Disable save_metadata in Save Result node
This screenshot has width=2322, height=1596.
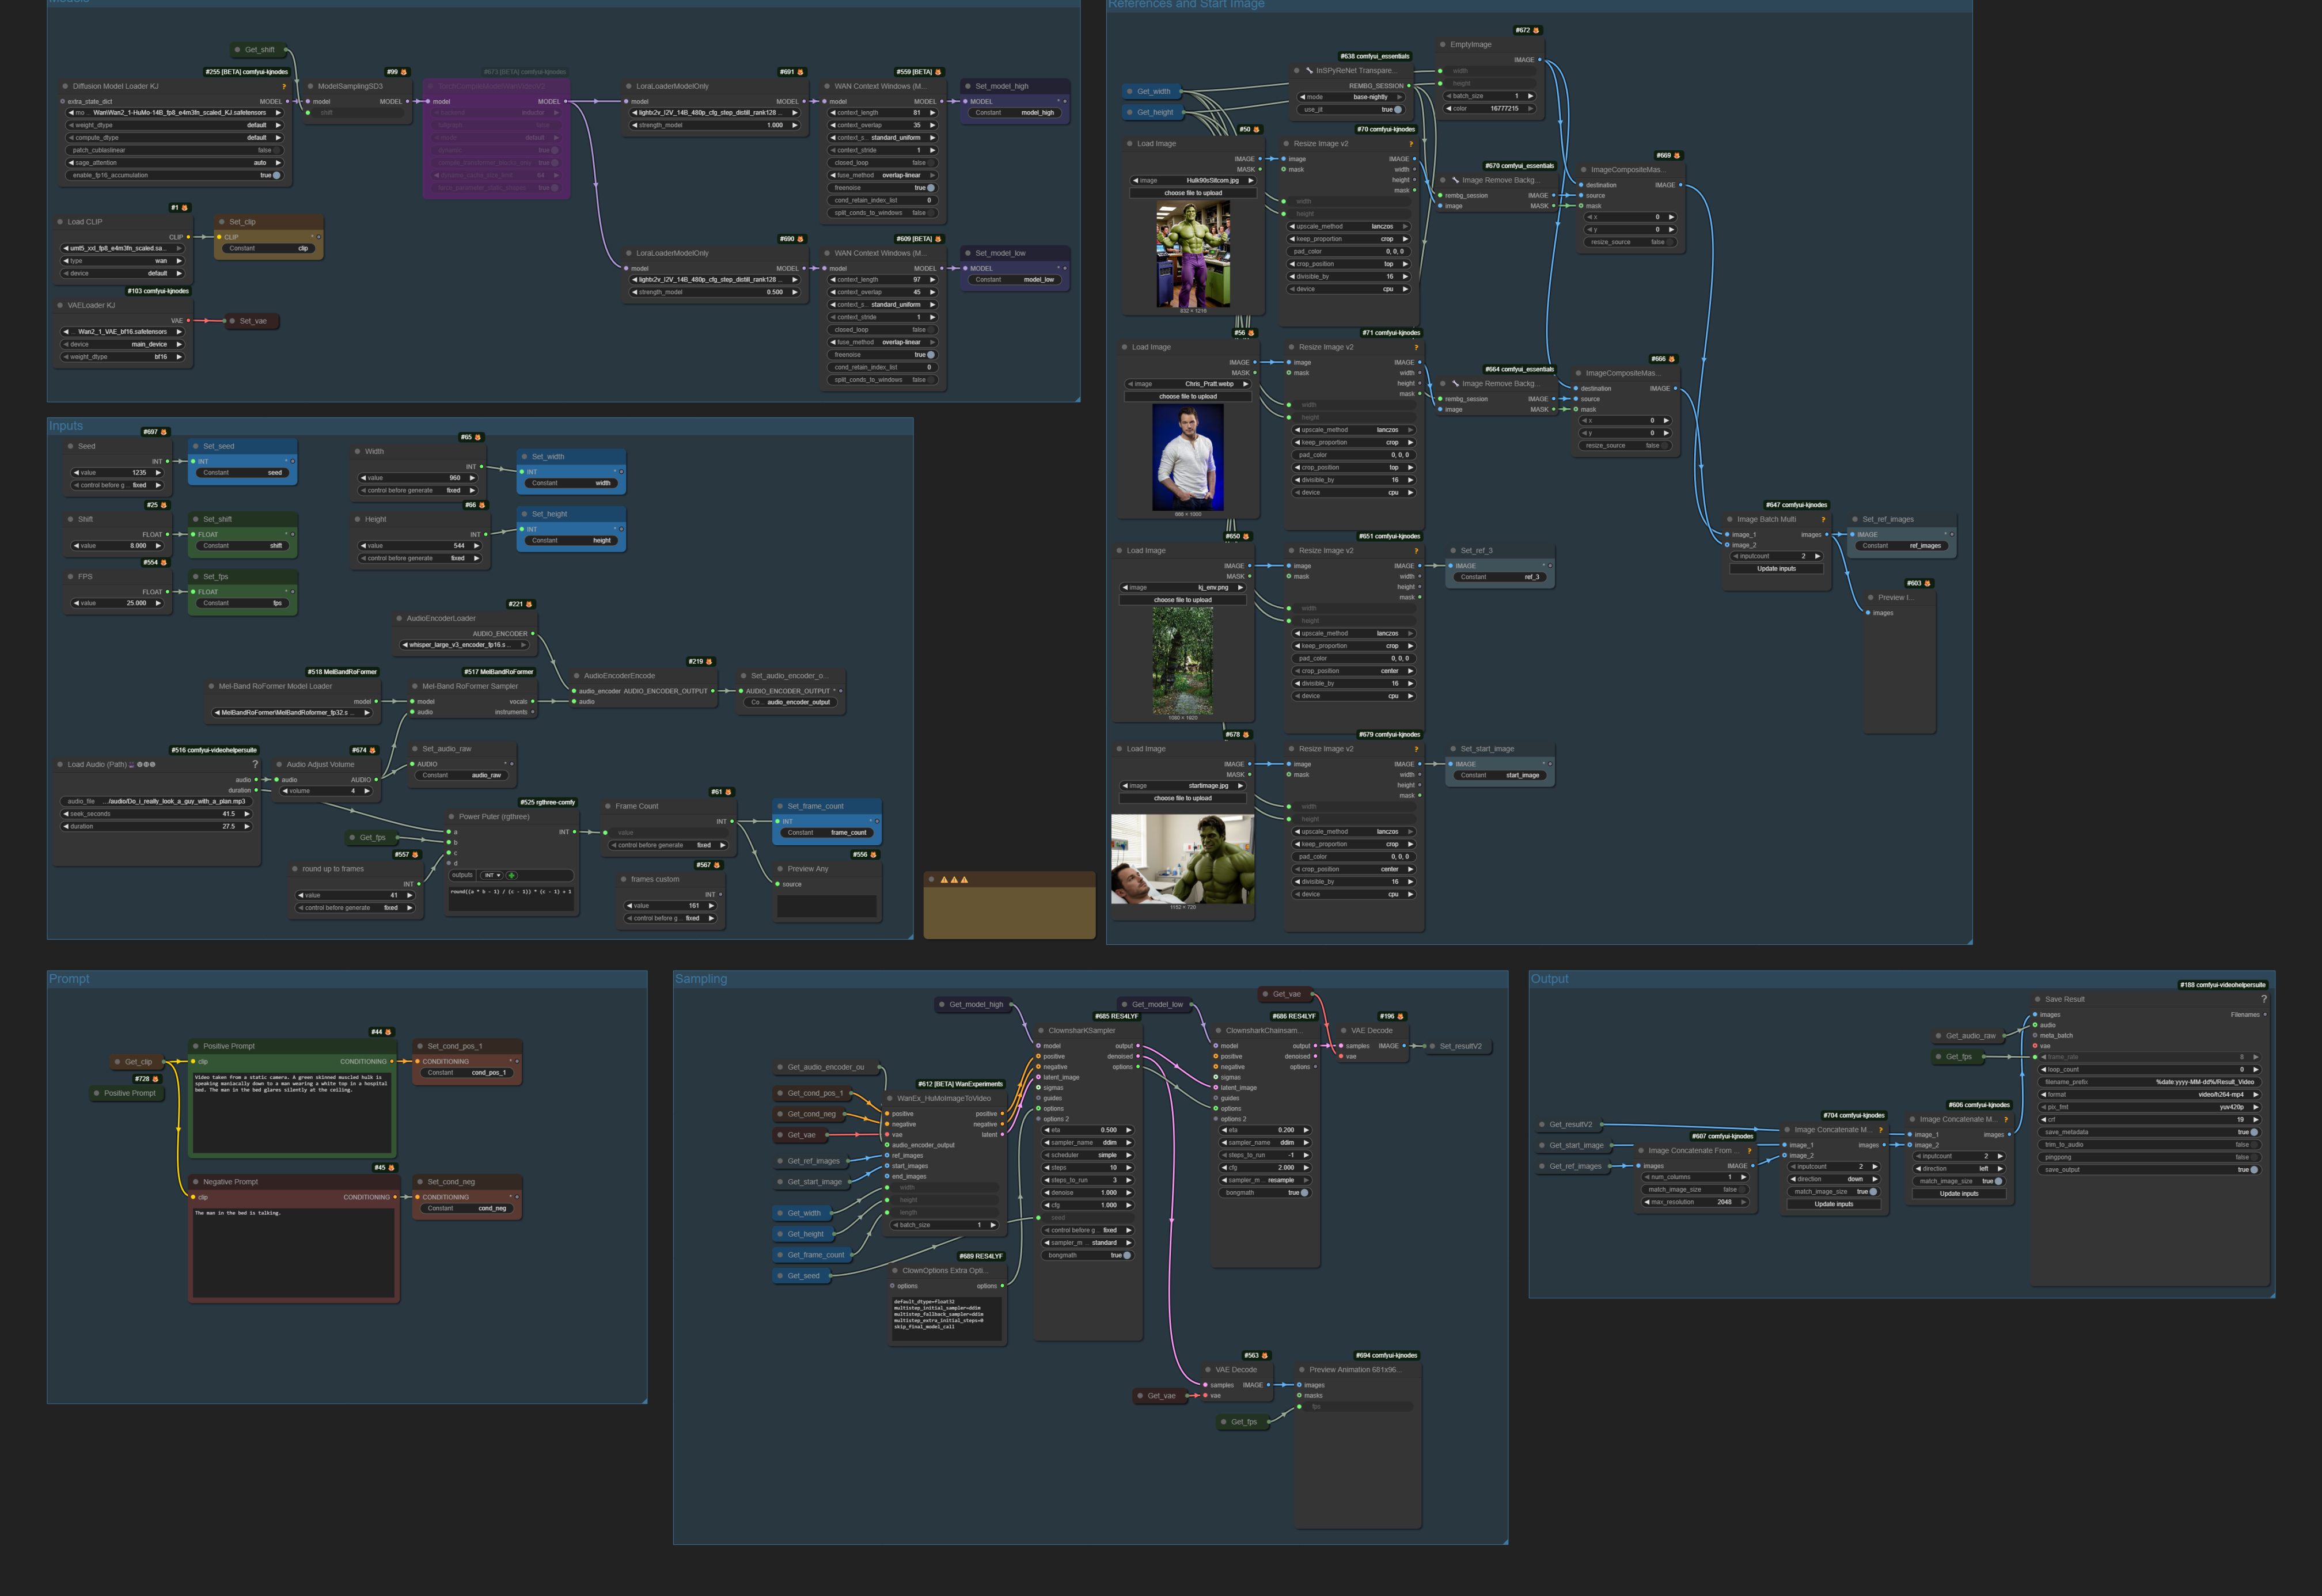tap(2254, 1132)
